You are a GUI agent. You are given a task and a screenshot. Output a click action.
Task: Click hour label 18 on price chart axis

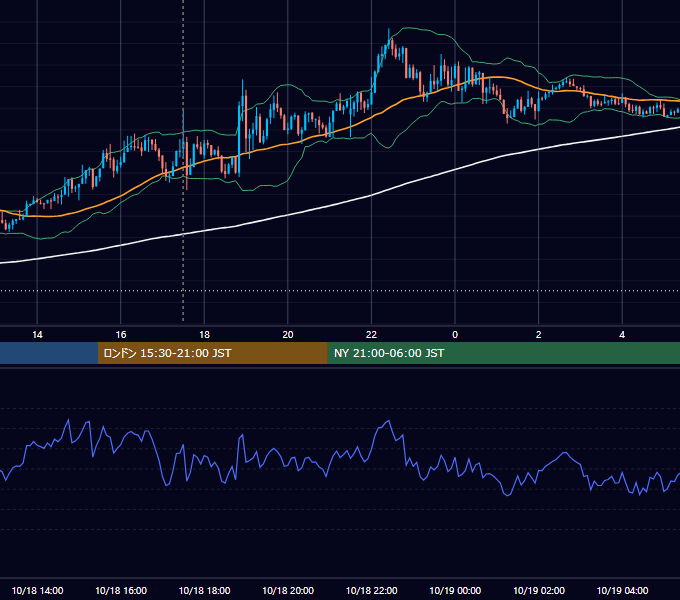pyautogui.click(x=204, y=335)
